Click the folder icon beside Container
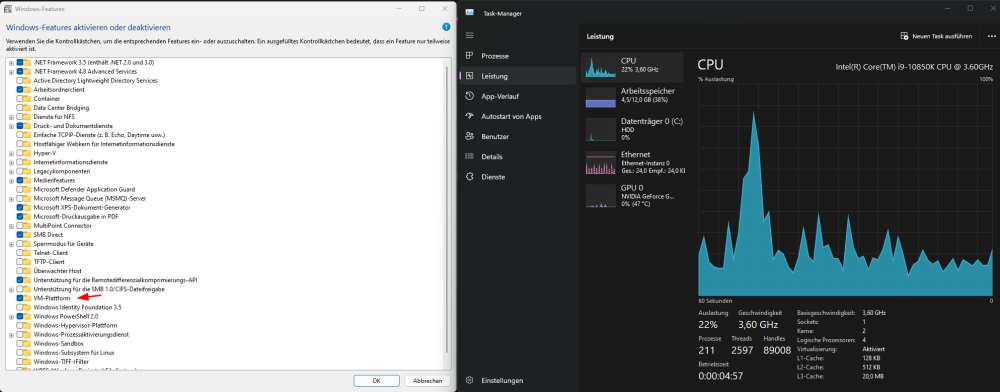 point(28,99)
